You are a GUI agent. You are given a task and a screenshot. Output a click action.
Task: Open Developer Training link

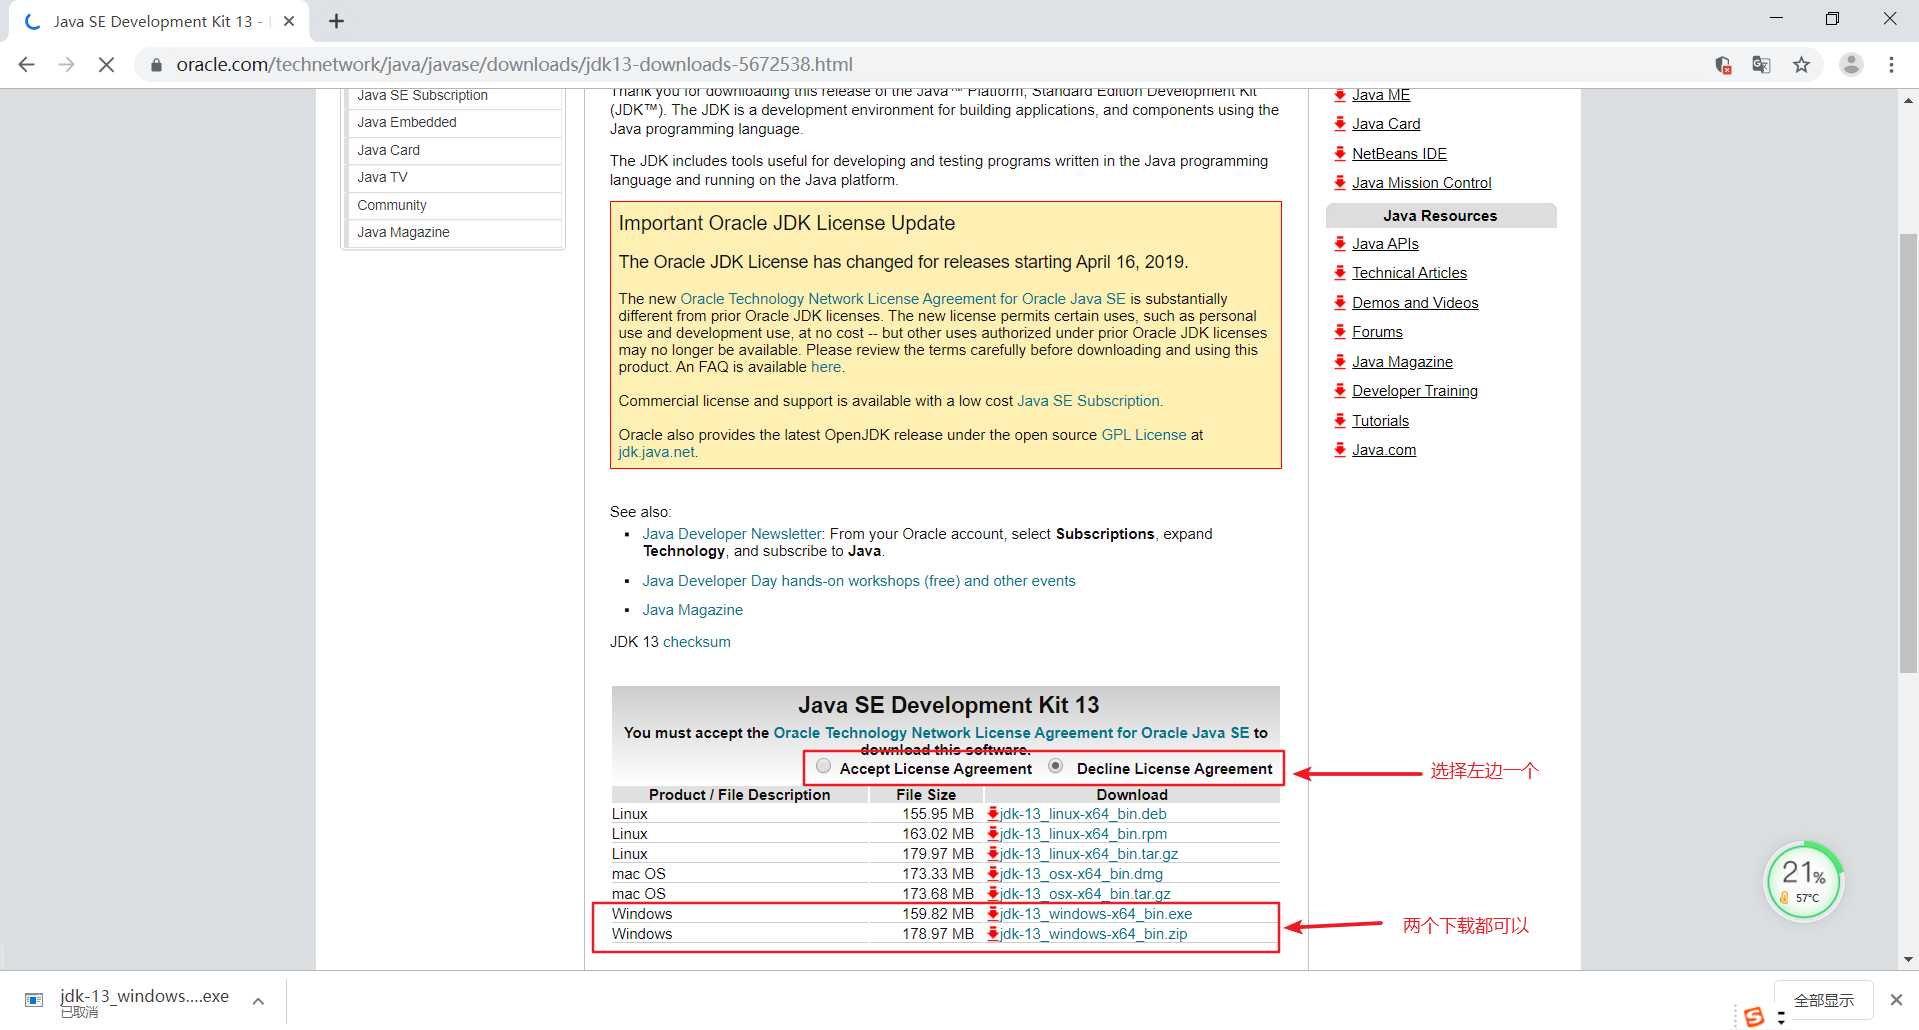(x=1415, y=391)
